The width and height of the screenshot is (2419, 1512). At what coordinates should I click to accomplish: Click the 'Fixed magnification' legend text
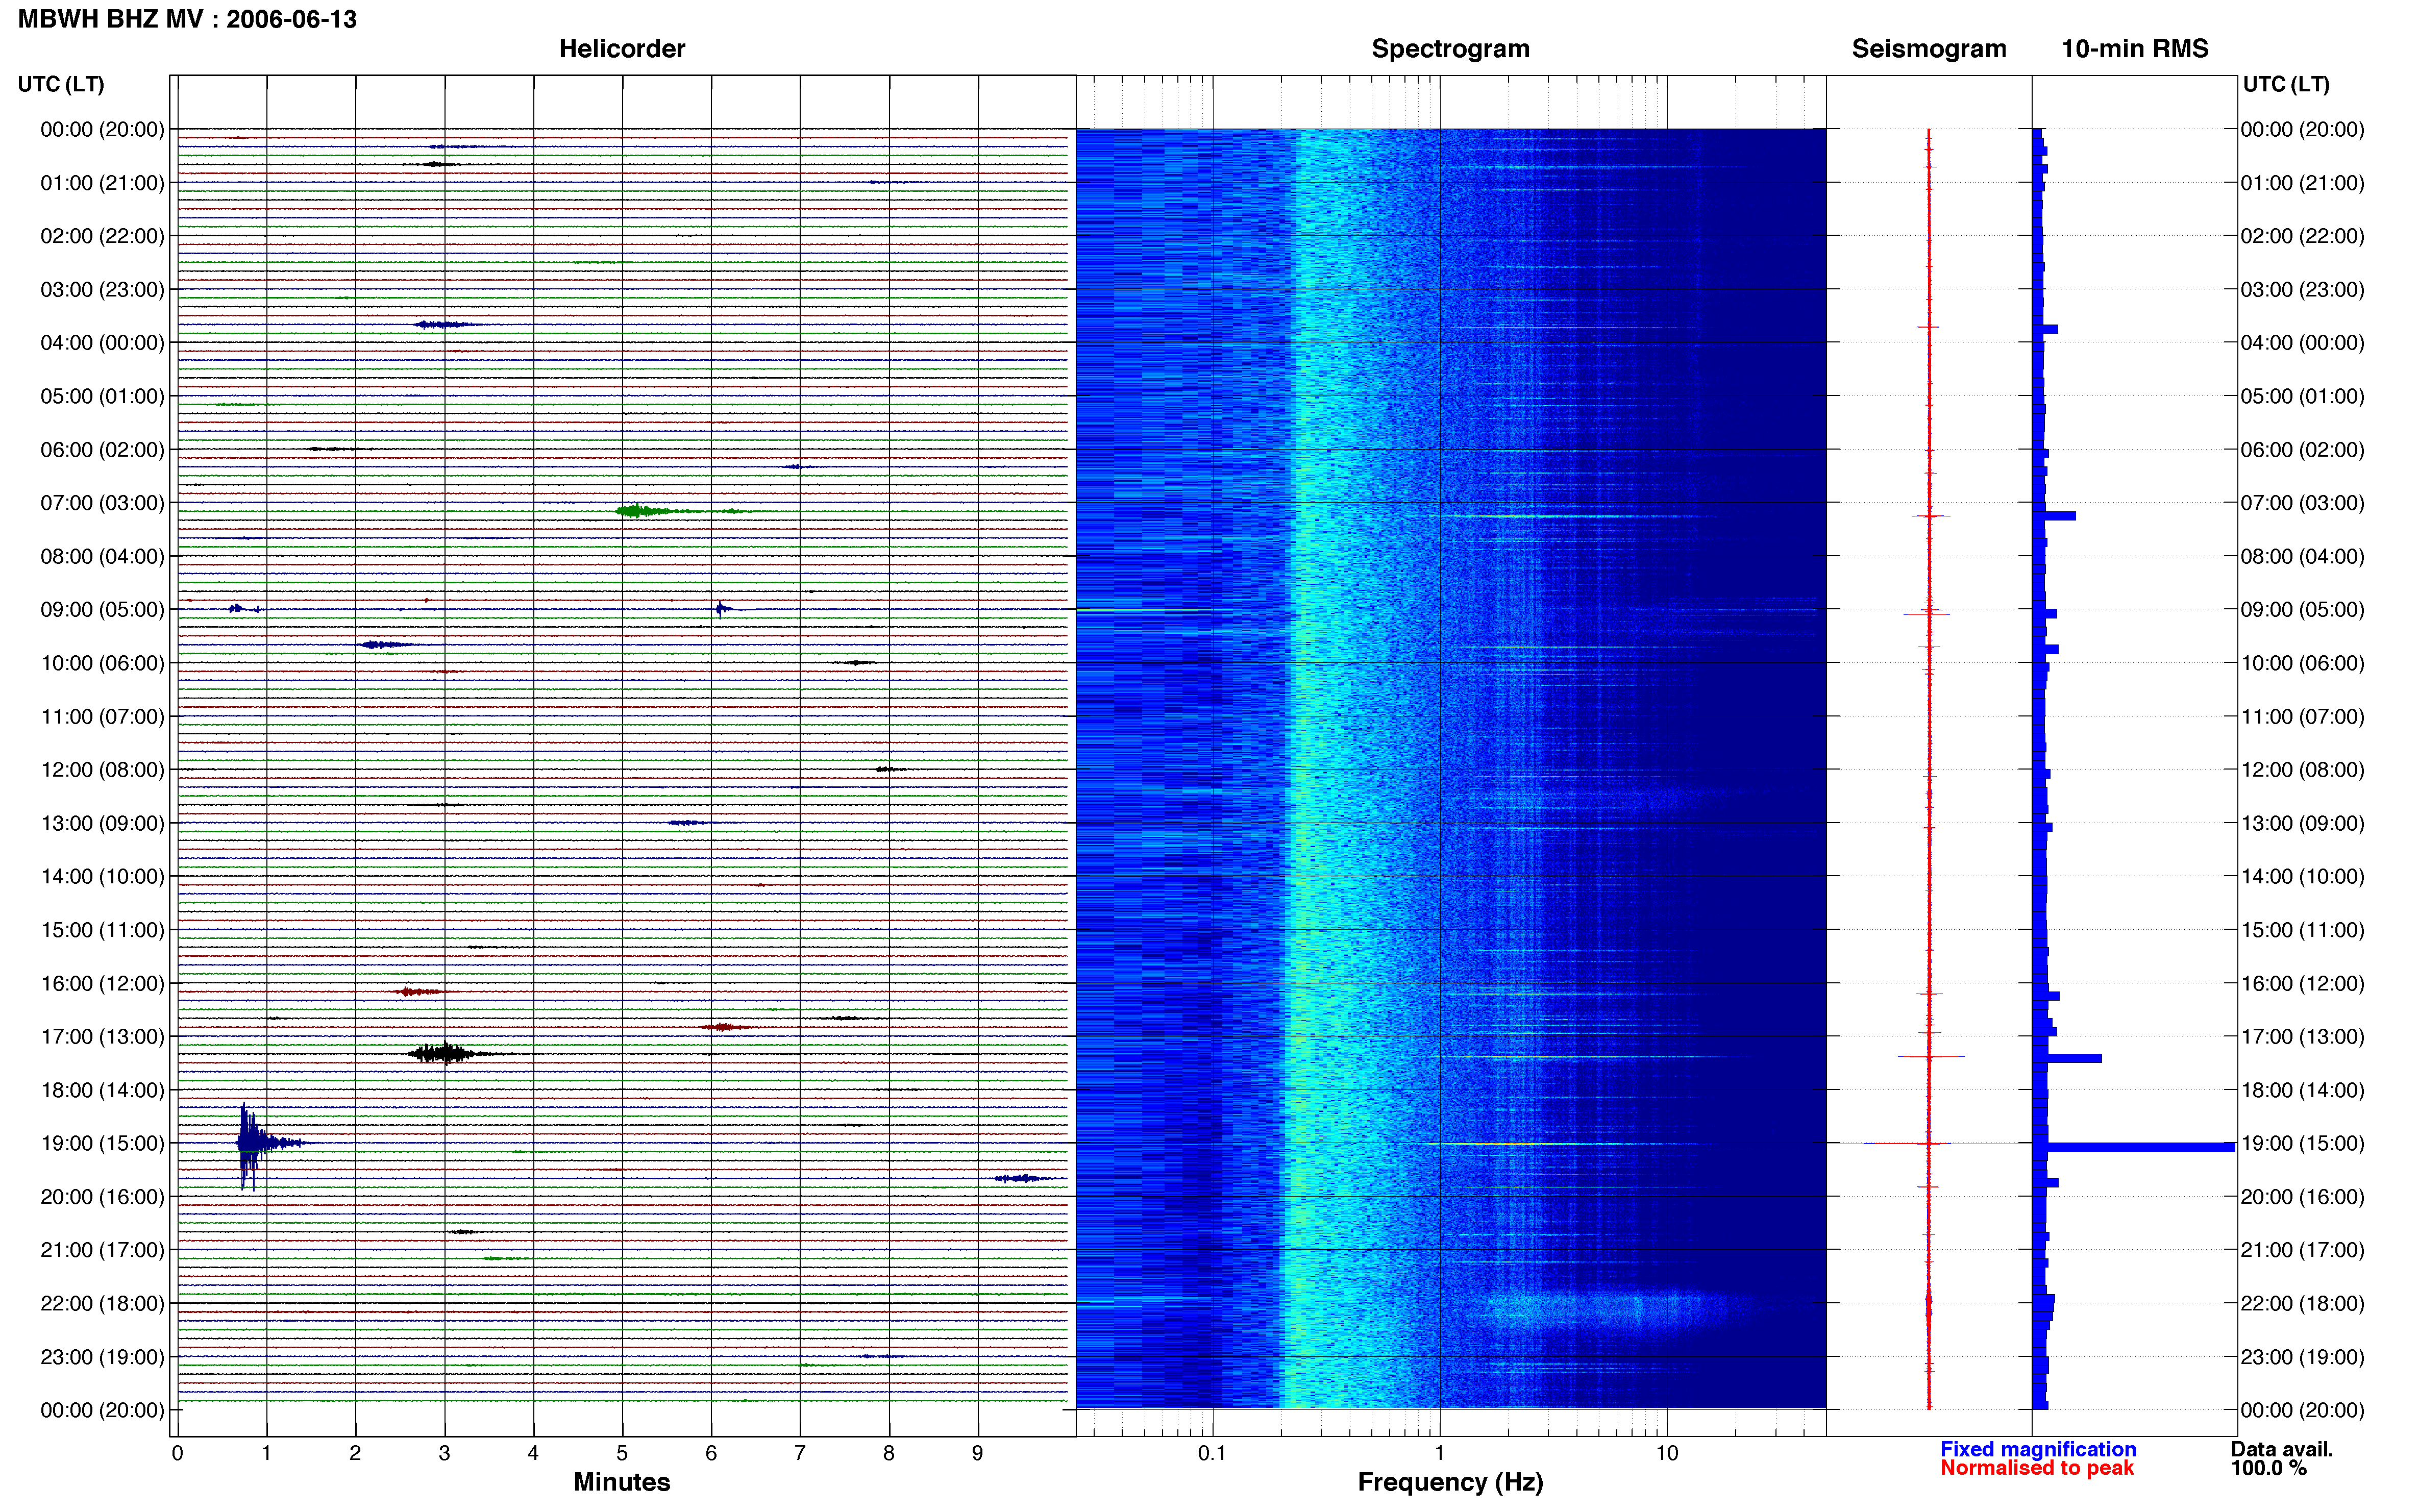(2037, 1449)
